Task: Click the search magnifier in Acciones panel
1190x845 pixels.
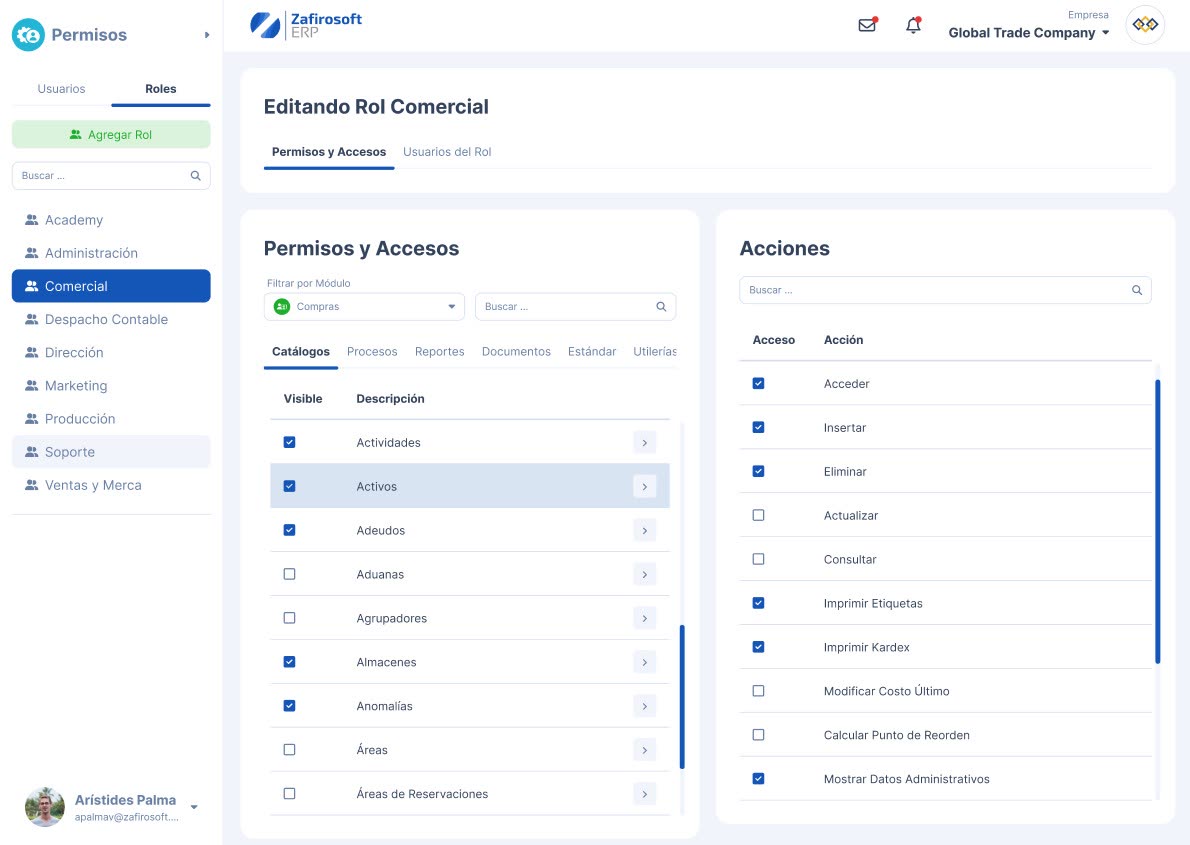Action: click(x=1137, y=290)
